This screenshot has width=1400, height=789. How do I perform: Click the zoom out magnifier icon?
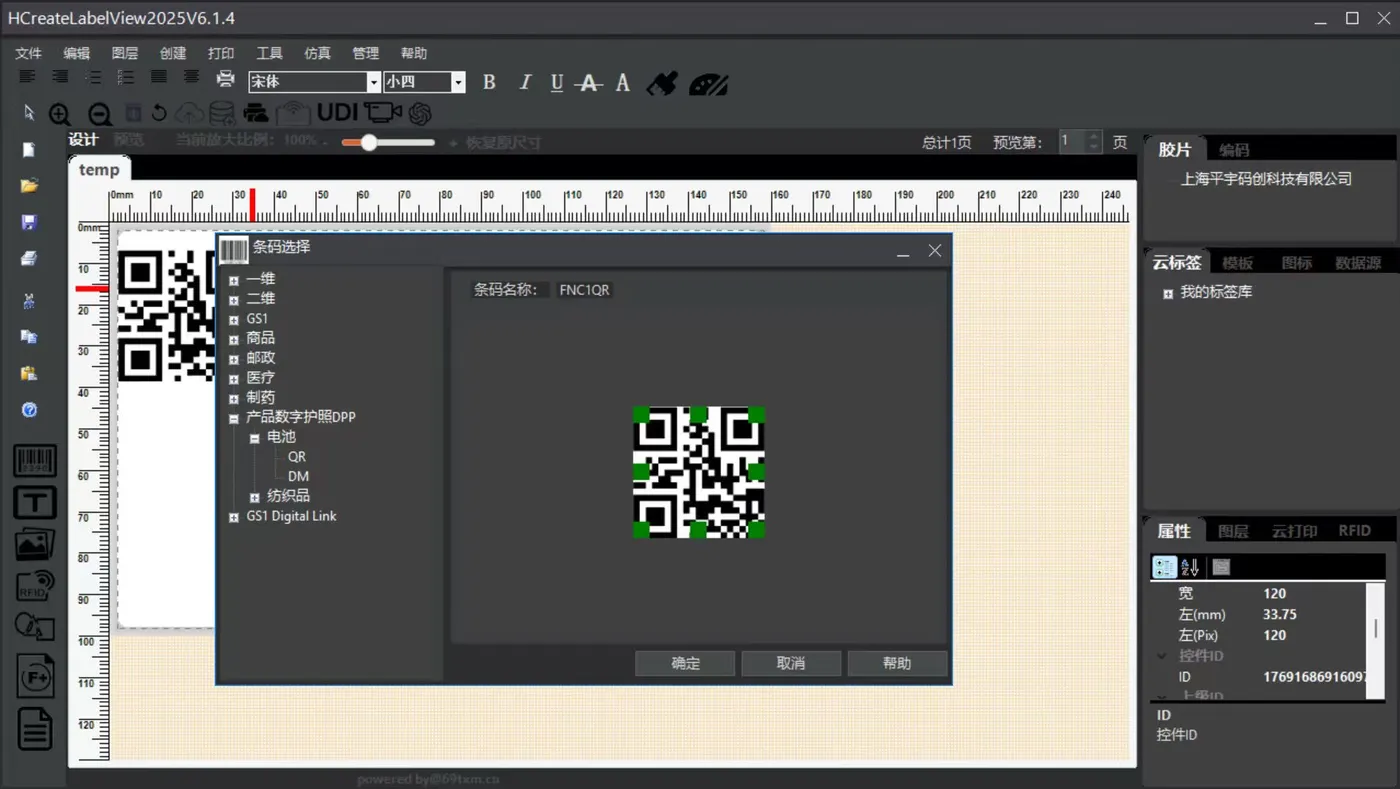coord(99,114)
